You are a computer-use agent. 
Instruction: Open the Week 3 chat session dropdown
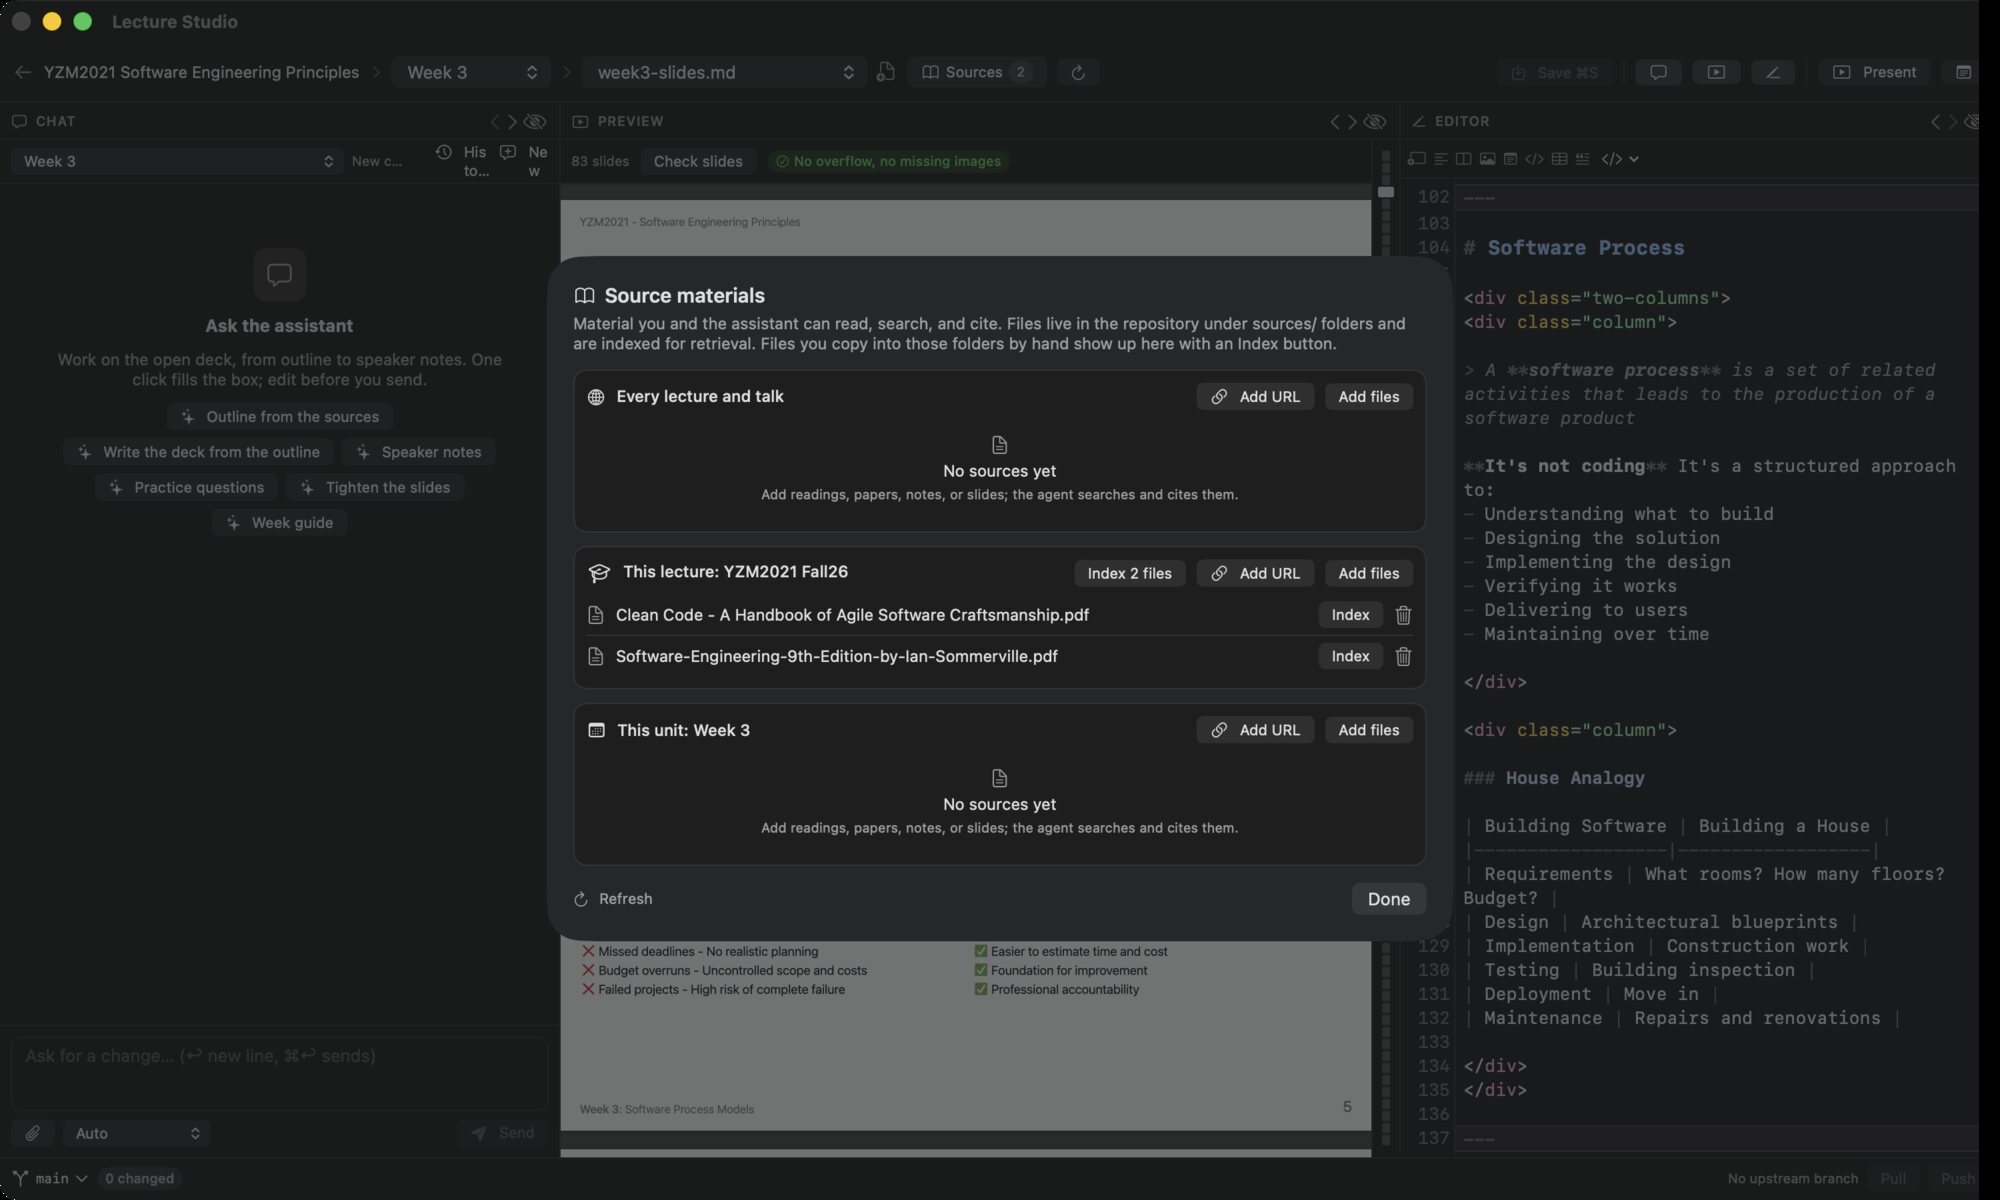[177, 161]
